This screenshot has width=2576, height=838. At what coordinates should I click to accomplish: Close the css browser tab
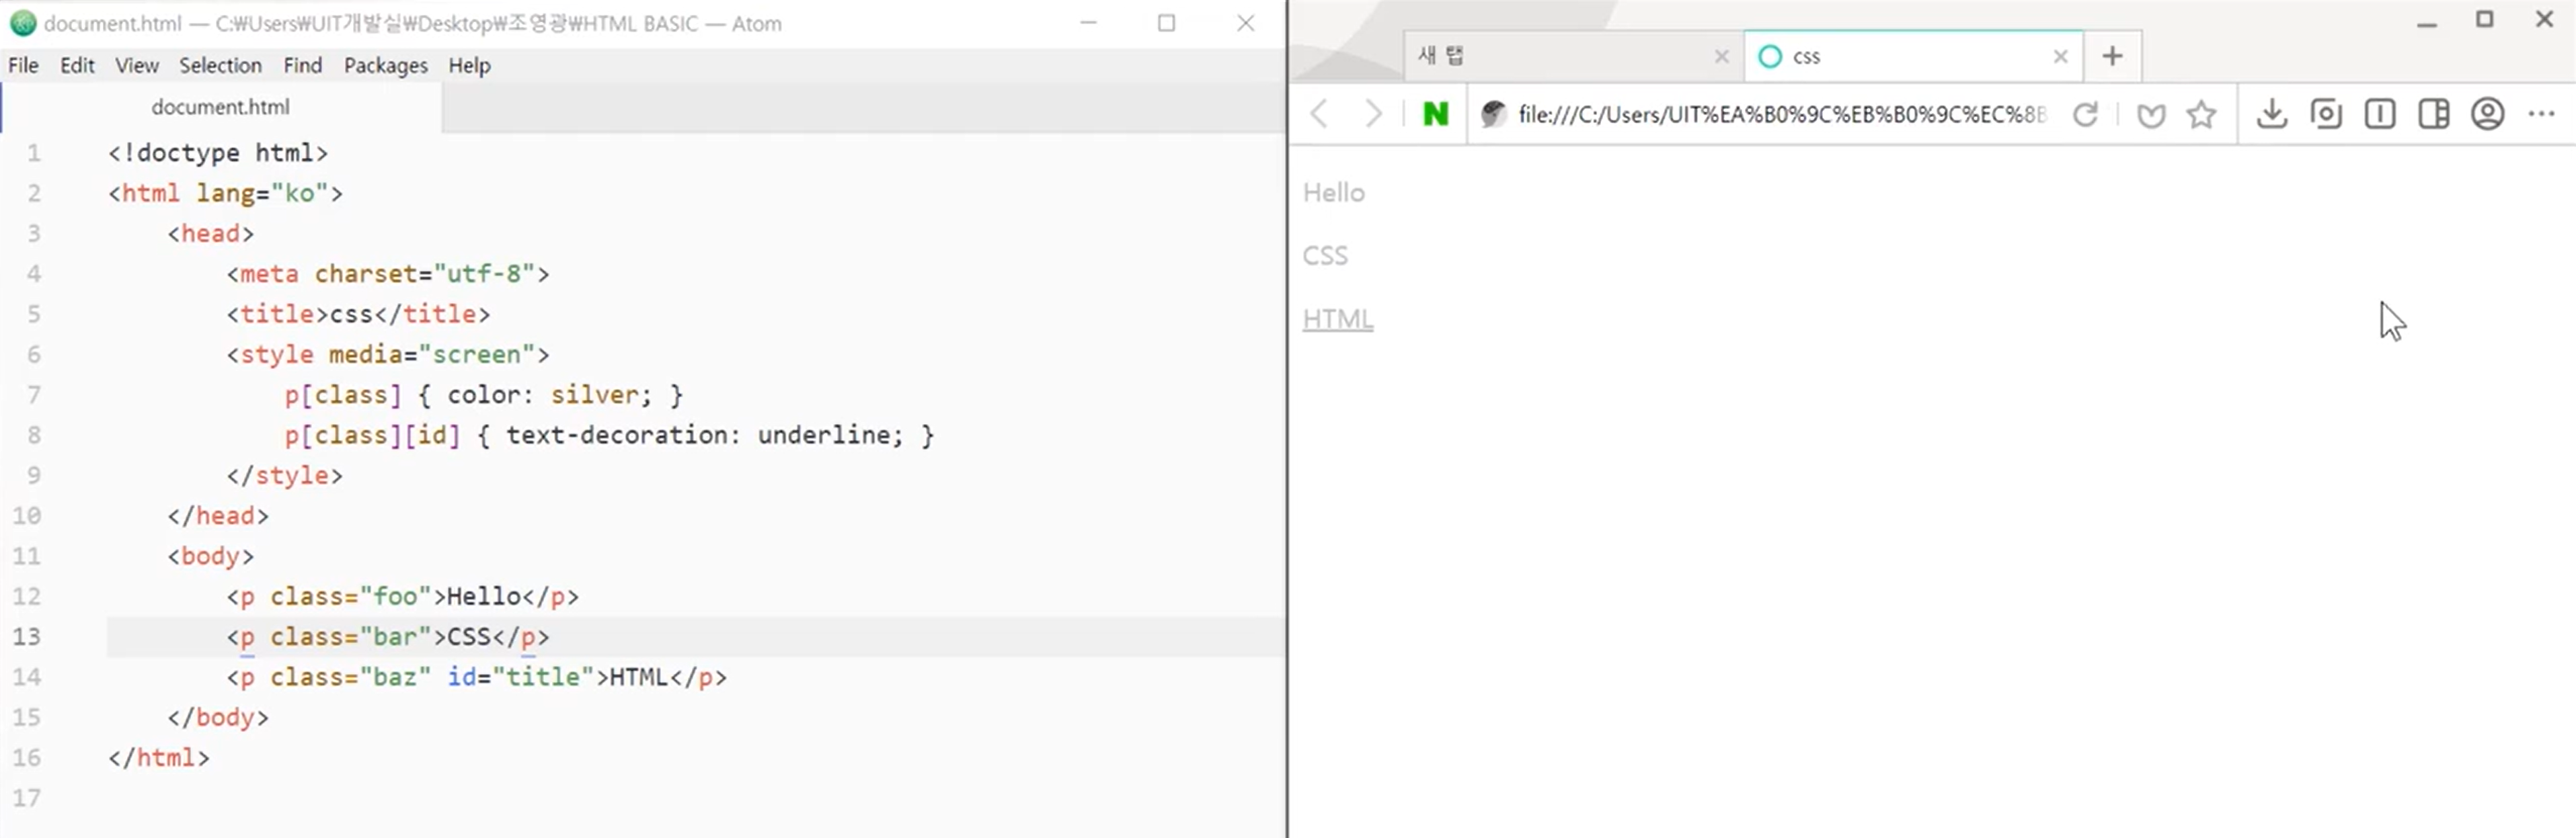coord(2060,57)
